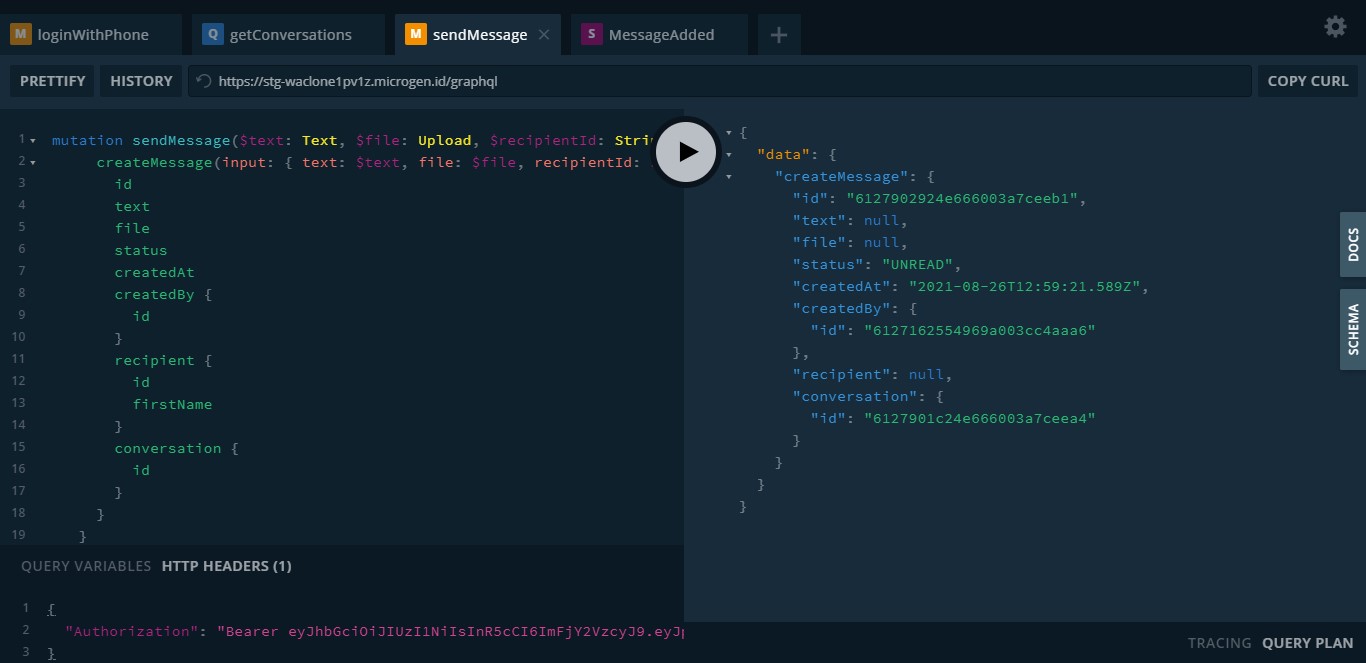
Task: Close the sendMessage tab
Action: click(544, 34)
